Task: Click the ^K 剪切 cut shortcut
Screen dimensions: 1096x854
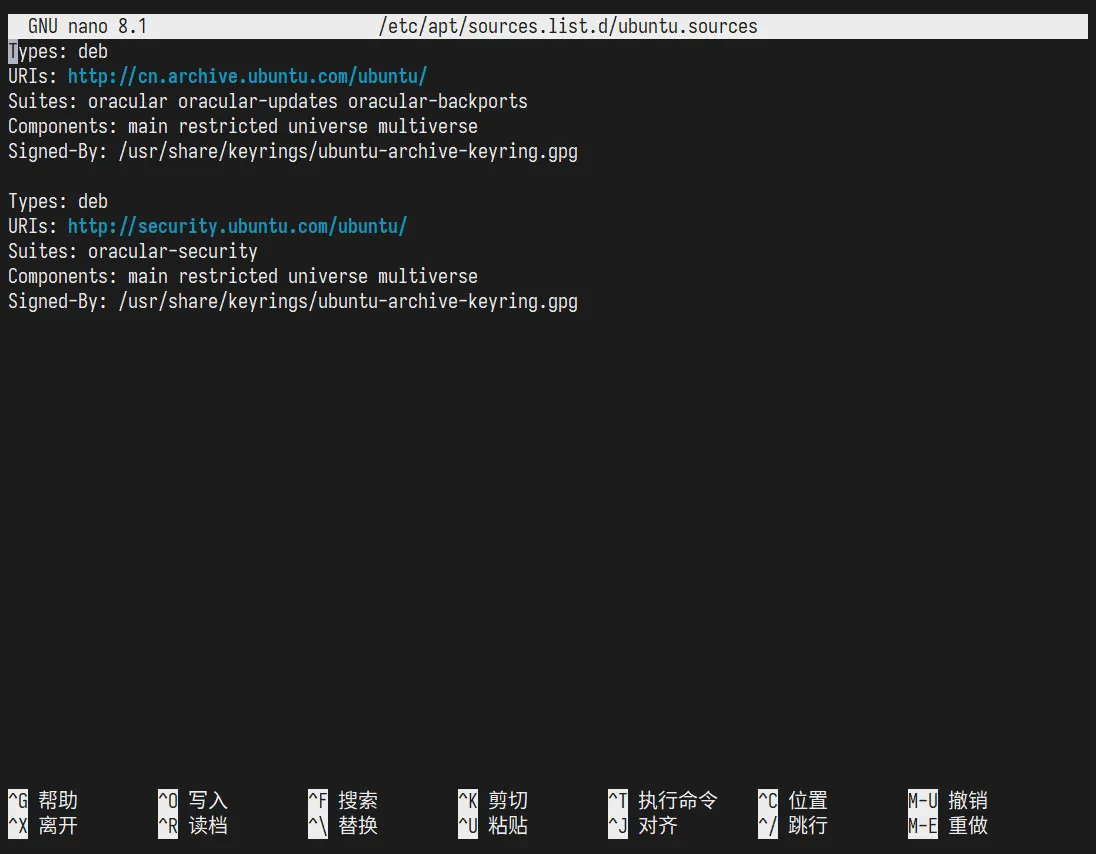Action: click(x=493, y=800)
